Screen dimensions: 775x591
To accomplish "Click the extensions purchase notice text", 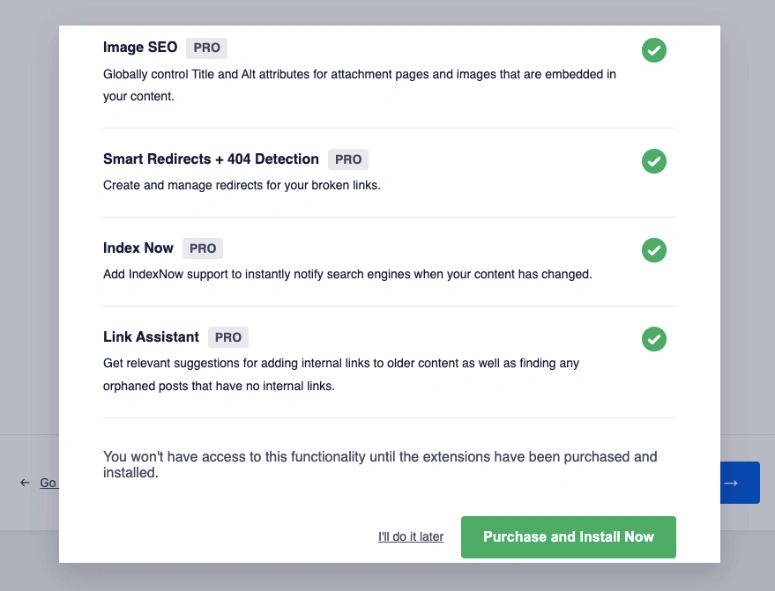I will (x=380, y=464).
